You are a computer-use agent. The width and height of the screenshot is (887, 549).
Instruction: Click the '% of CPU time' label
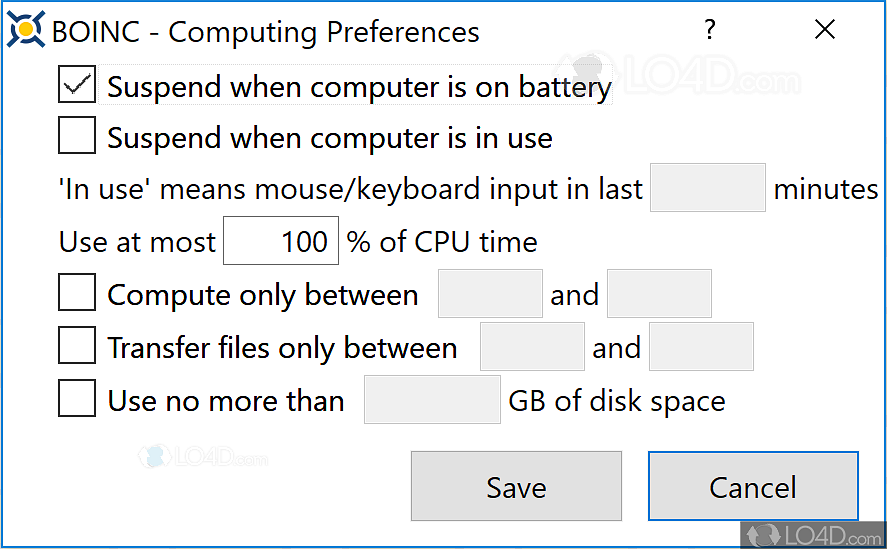(442, 242)
